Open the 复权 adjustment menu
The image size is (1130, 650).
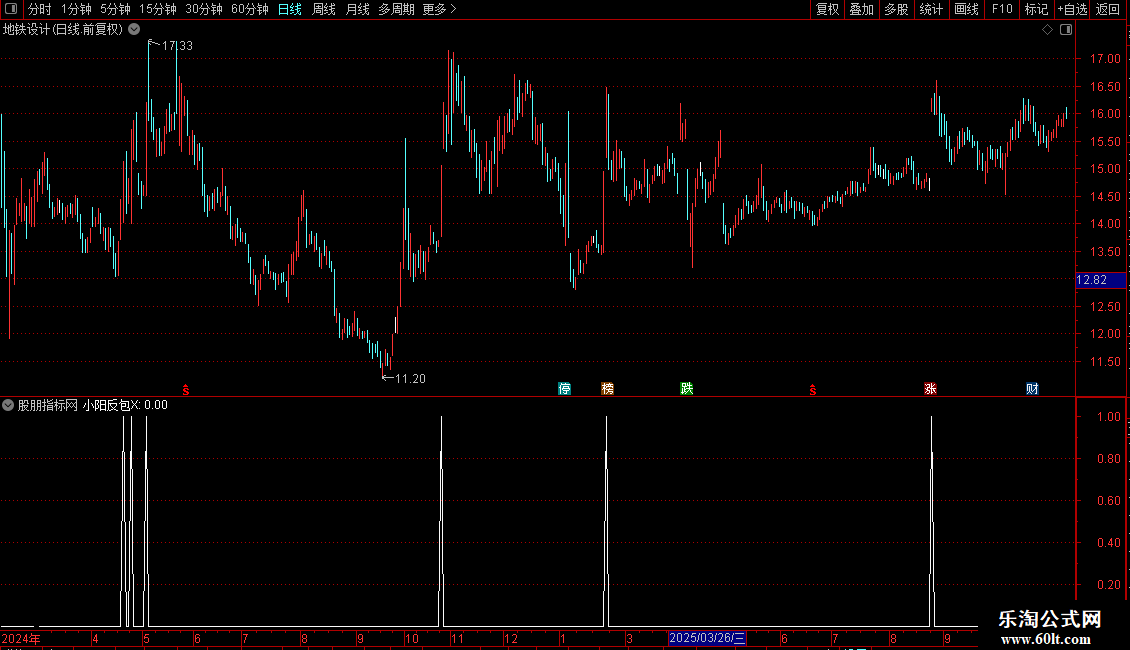click(827, 9)
